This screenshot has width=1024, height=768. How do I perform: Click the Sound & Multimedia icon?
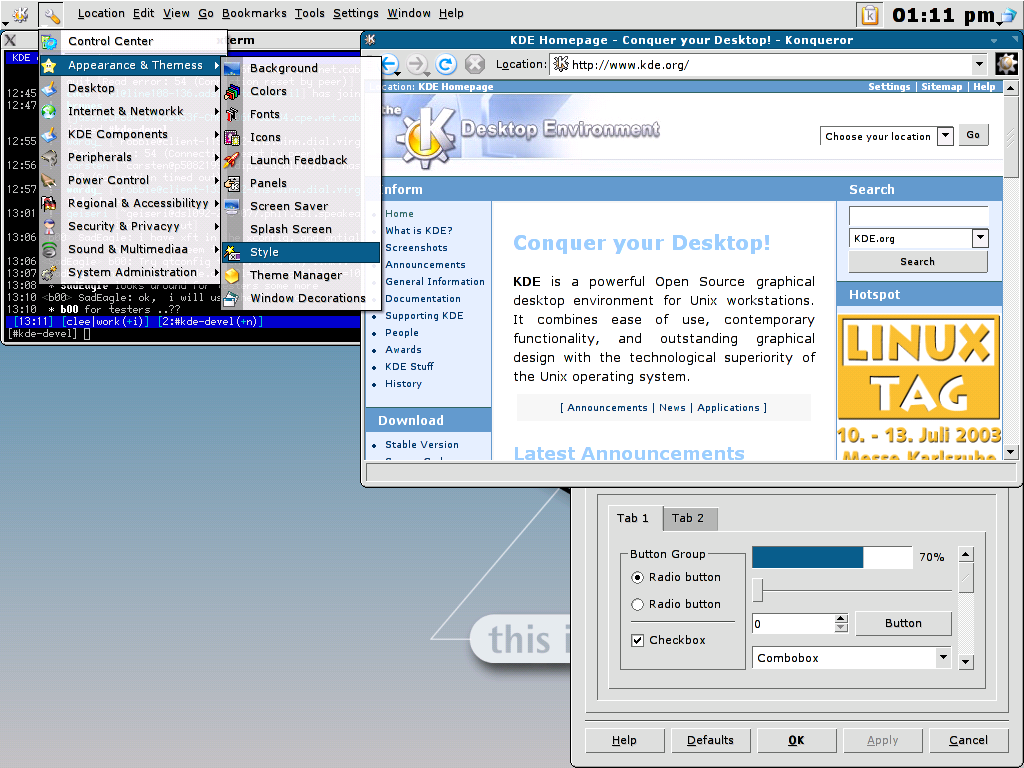(49, 249)
